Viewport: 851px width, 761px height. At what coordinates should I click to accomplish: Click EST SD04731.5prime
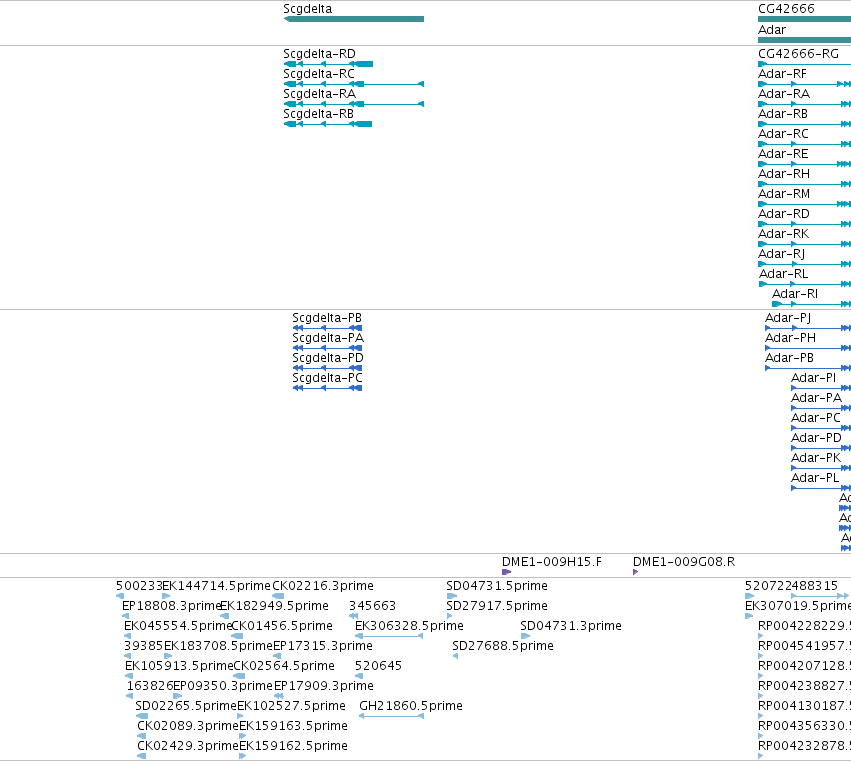pyautogui.click(x=497, y=586)
